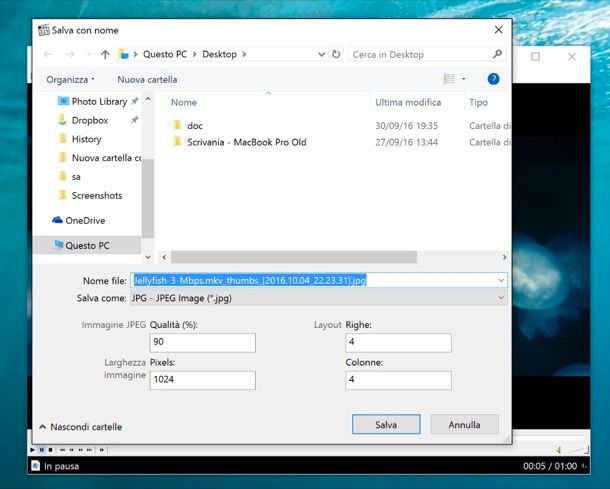Open the Organizza dropdown menu
Screen dimensions: 610x489
pyautogui.click(x=71, y=79)
